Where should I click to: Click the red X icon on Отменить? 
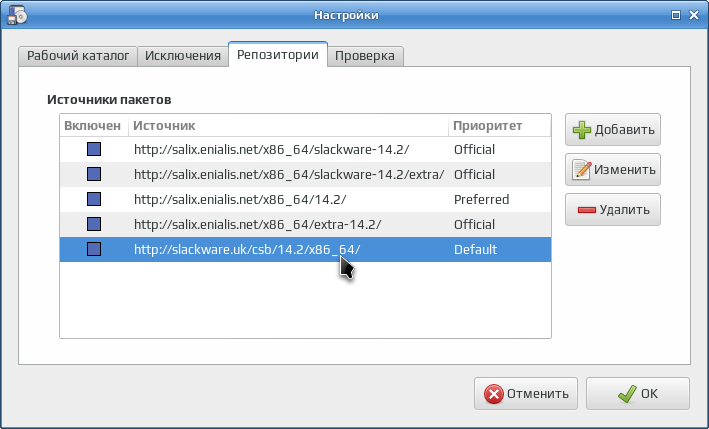pos(493,394)
